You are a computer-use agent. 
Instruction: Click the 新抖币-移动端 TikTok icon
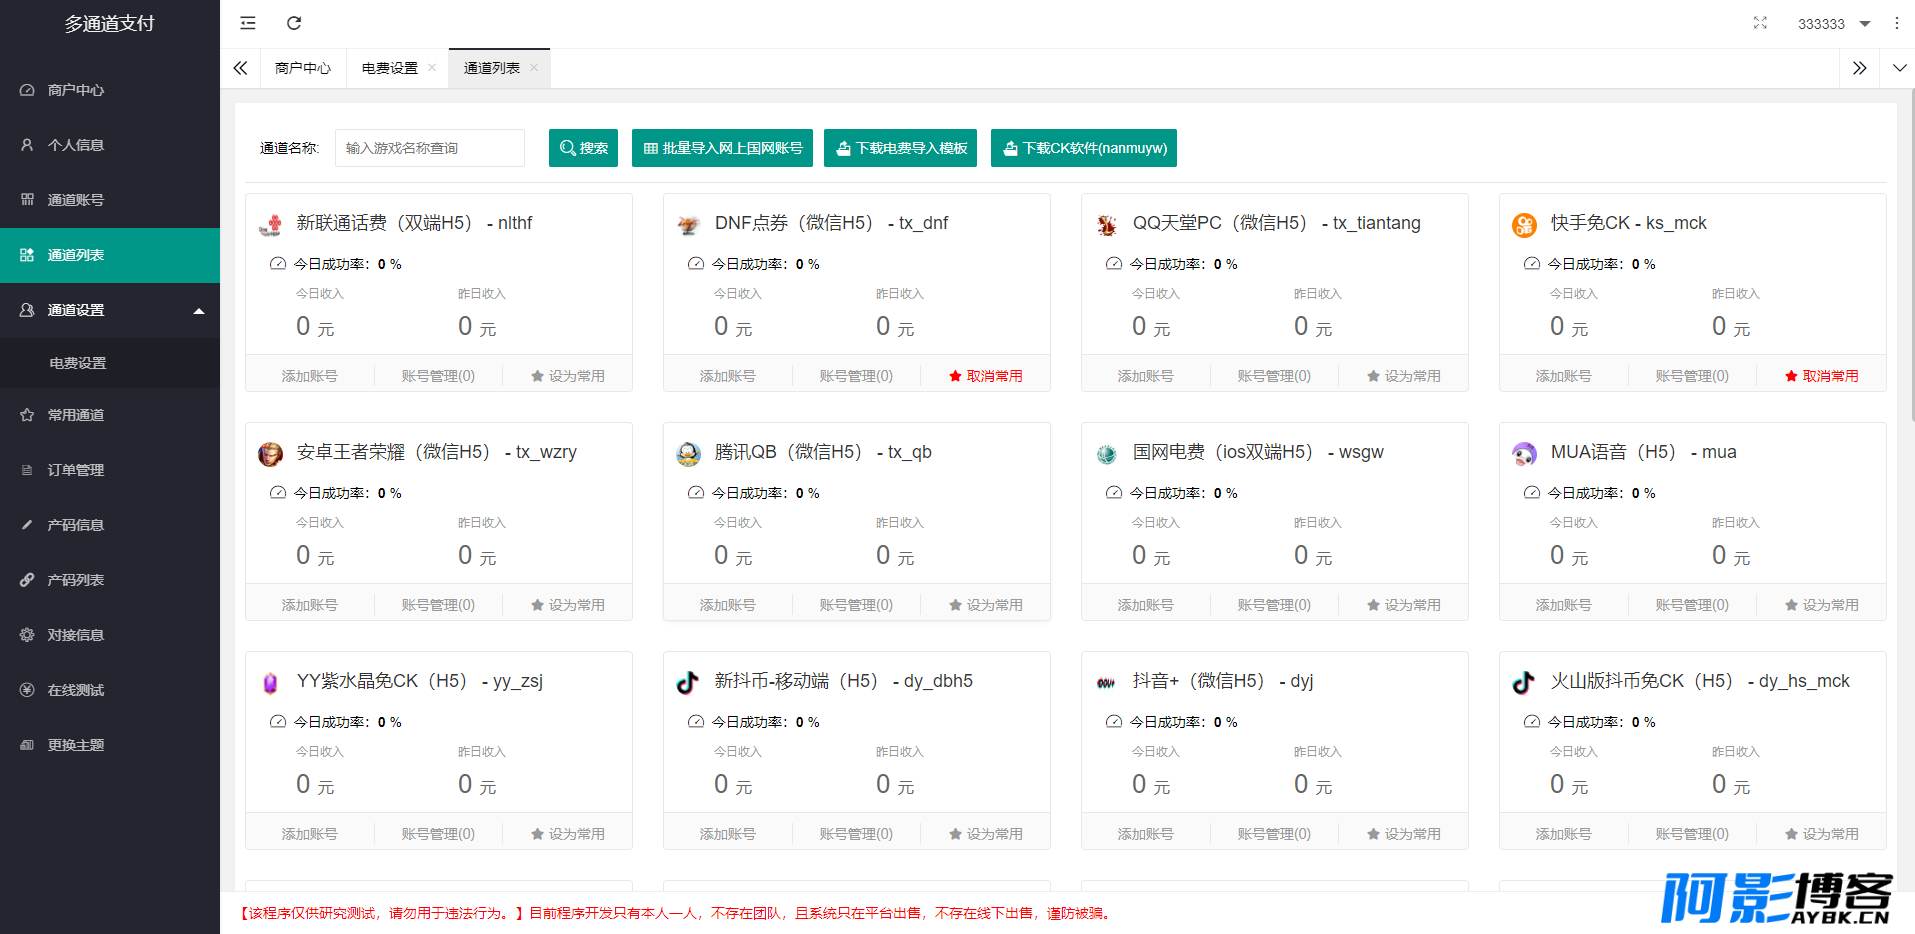click(x=688, y=683)
